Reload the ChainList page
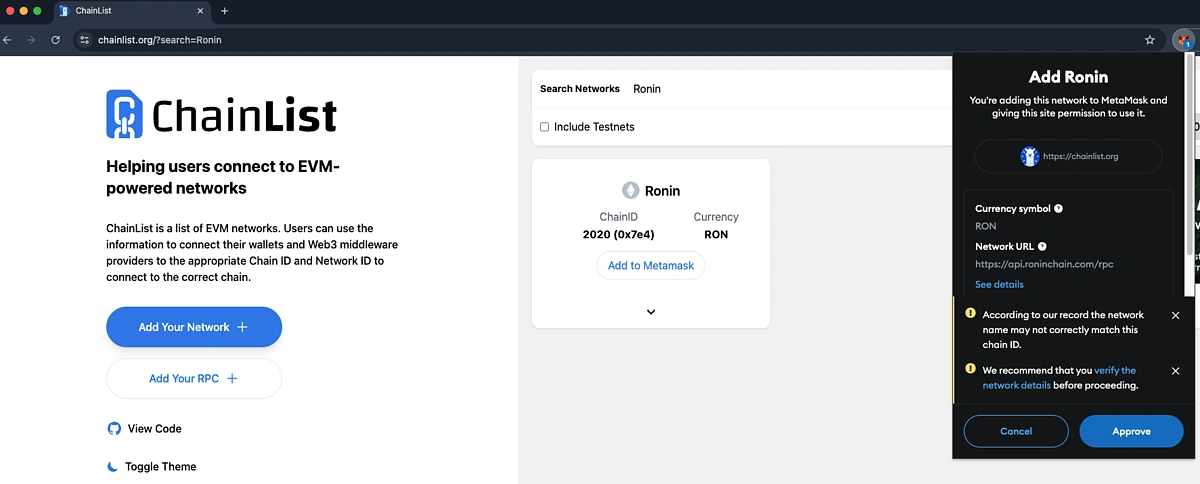This screenshot has height=484, width=1200. click(55, 40)
